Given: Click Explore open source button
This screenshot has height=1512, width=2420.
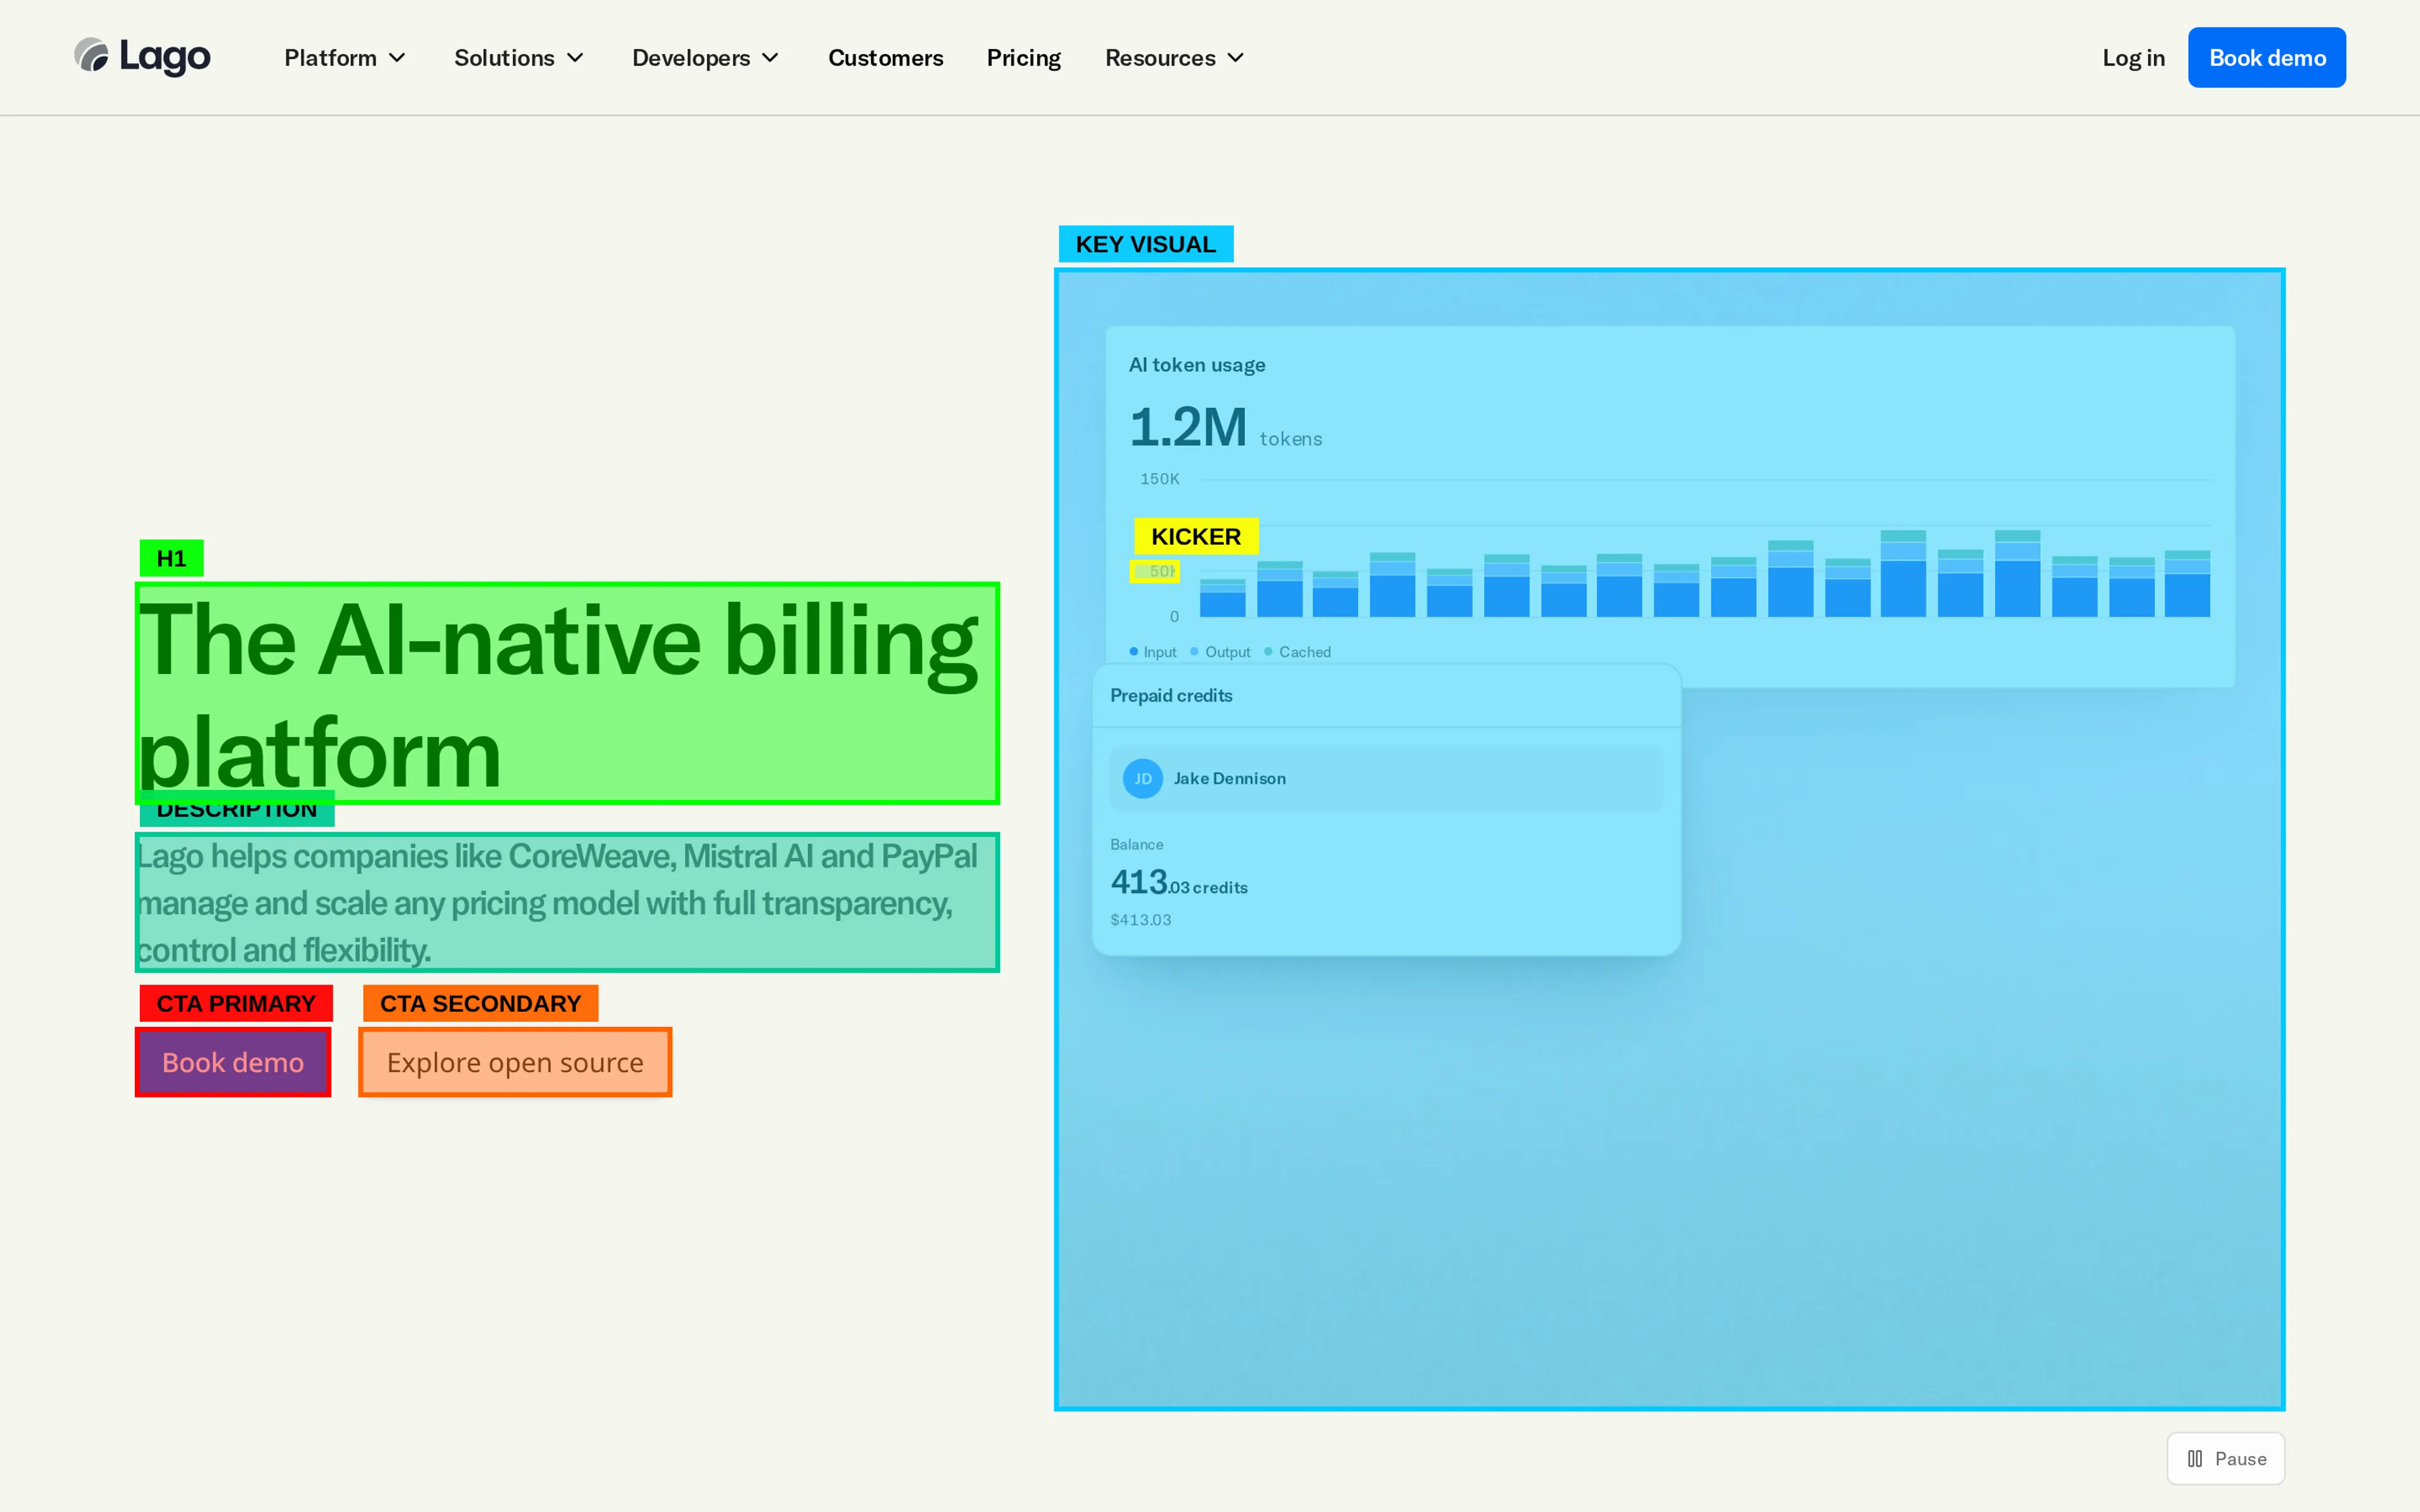Looking at the screenshot, I should pyautogui.click(x=515, y=1062).
